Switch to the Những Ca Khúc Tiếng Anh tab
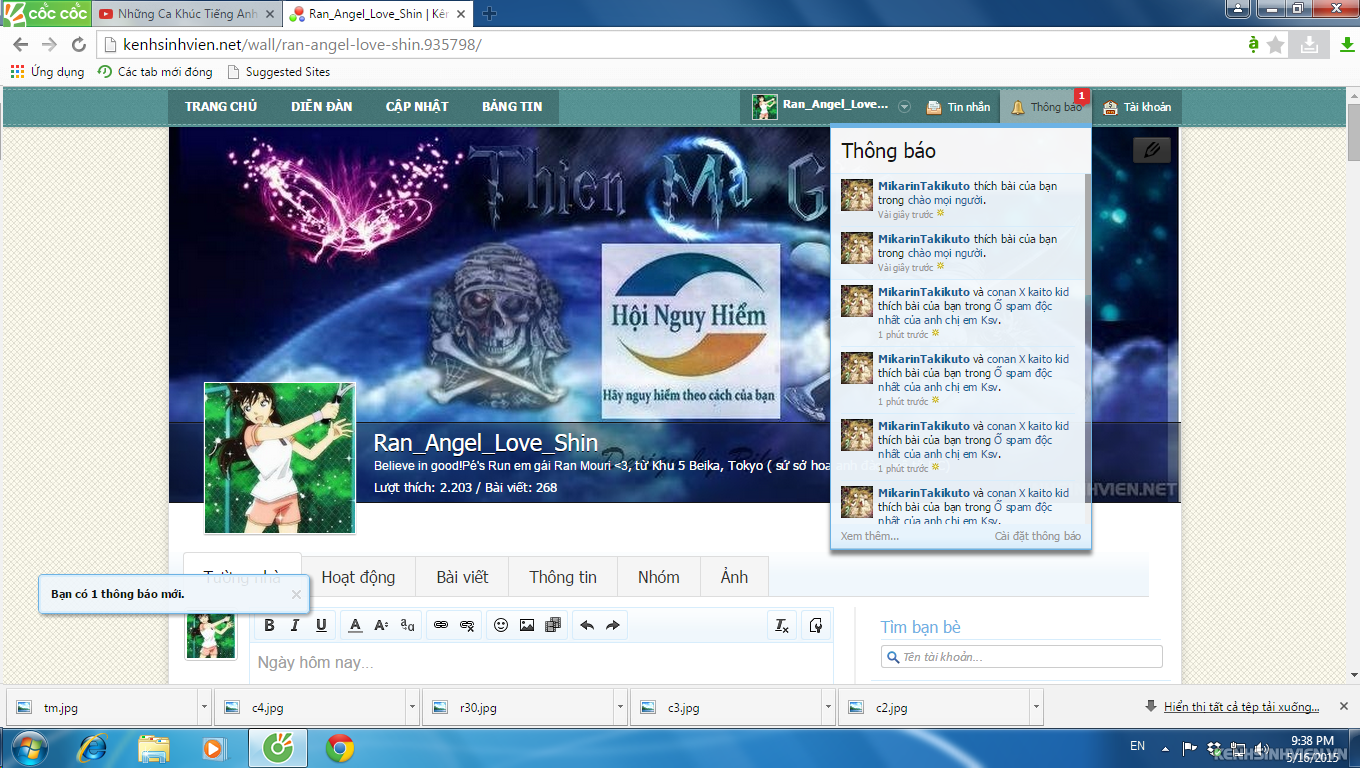 pyautogui.click(x=187, y=14)
